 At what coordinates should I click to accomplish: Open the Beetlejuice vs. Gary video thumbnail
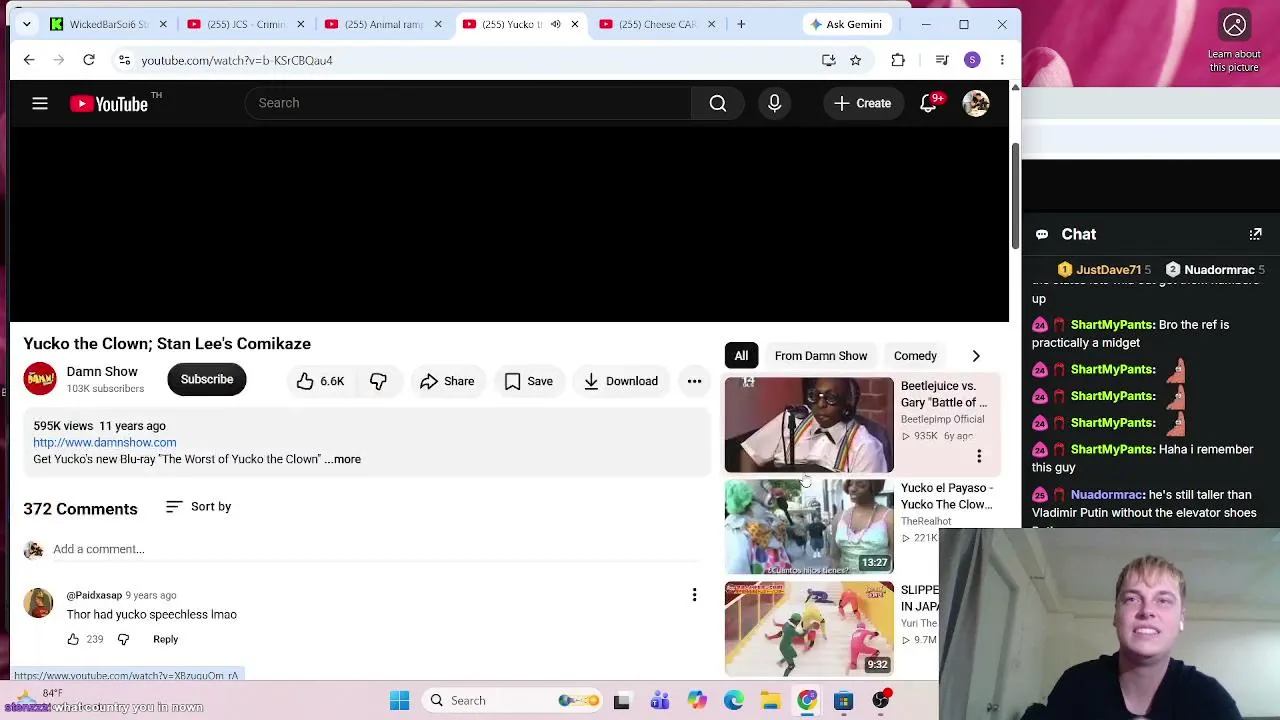point(809,424)
